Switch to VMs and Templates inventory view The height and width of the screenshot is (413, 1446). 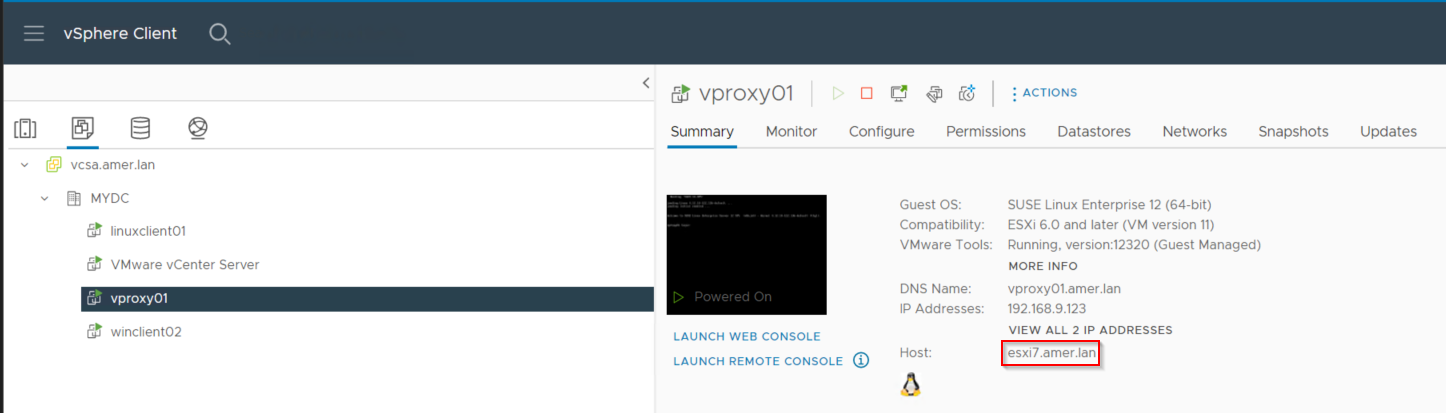coord(83,128)
